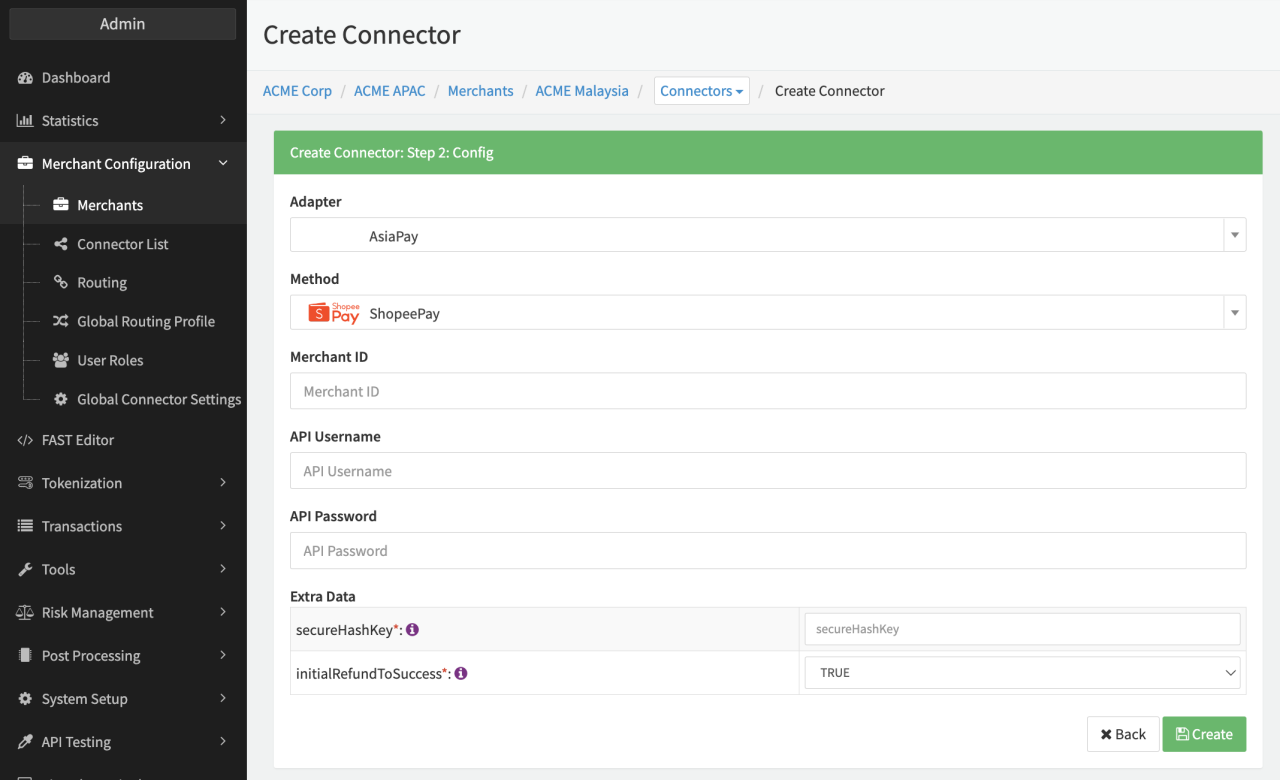Viewport: 1280px width, 780px height.
Task: Click the Dashboard gauge icon
Action: click(x=25, y=78)
